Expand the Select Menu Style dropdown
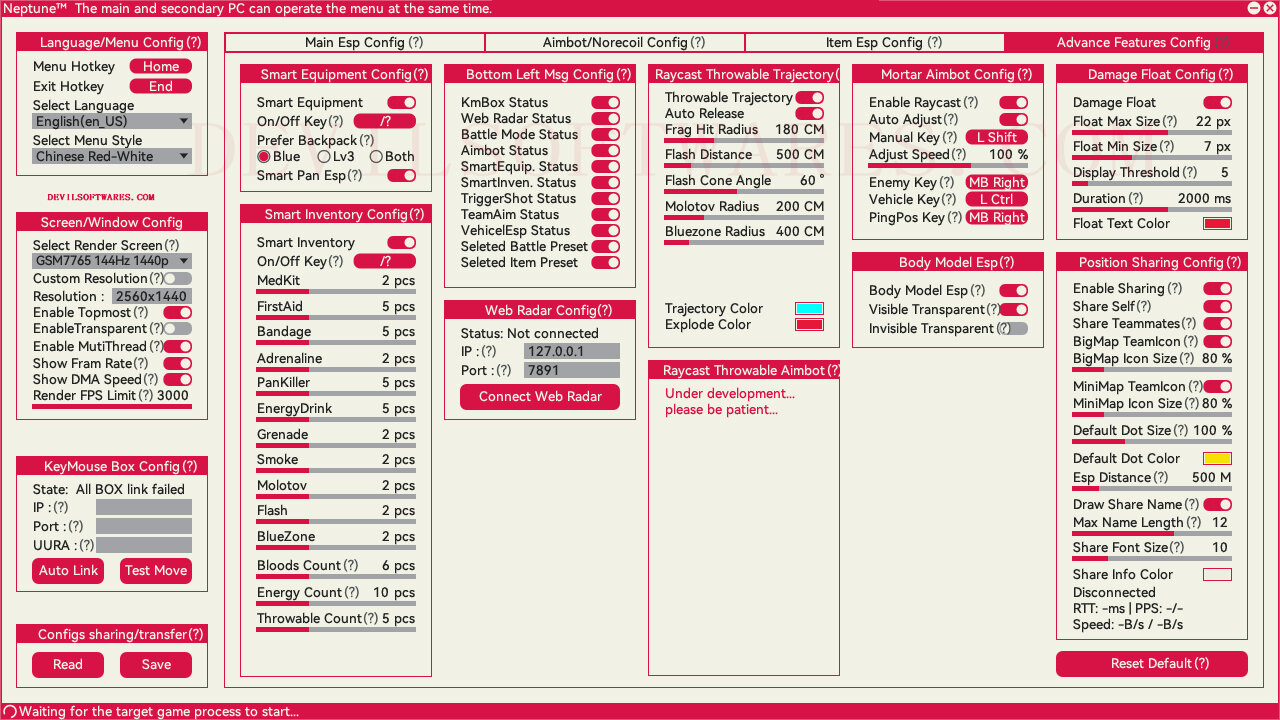The height and width of the screenshot is (720, 1280). [x=112, y=157]
